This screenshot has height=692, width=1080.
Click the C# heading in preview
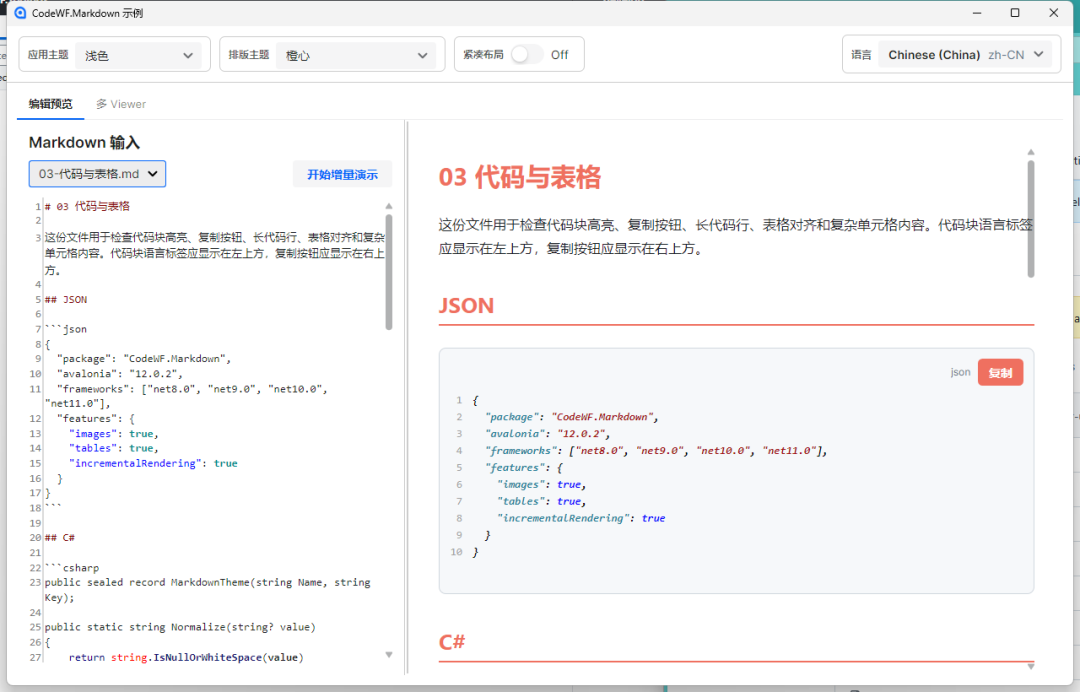click(452, 642)
